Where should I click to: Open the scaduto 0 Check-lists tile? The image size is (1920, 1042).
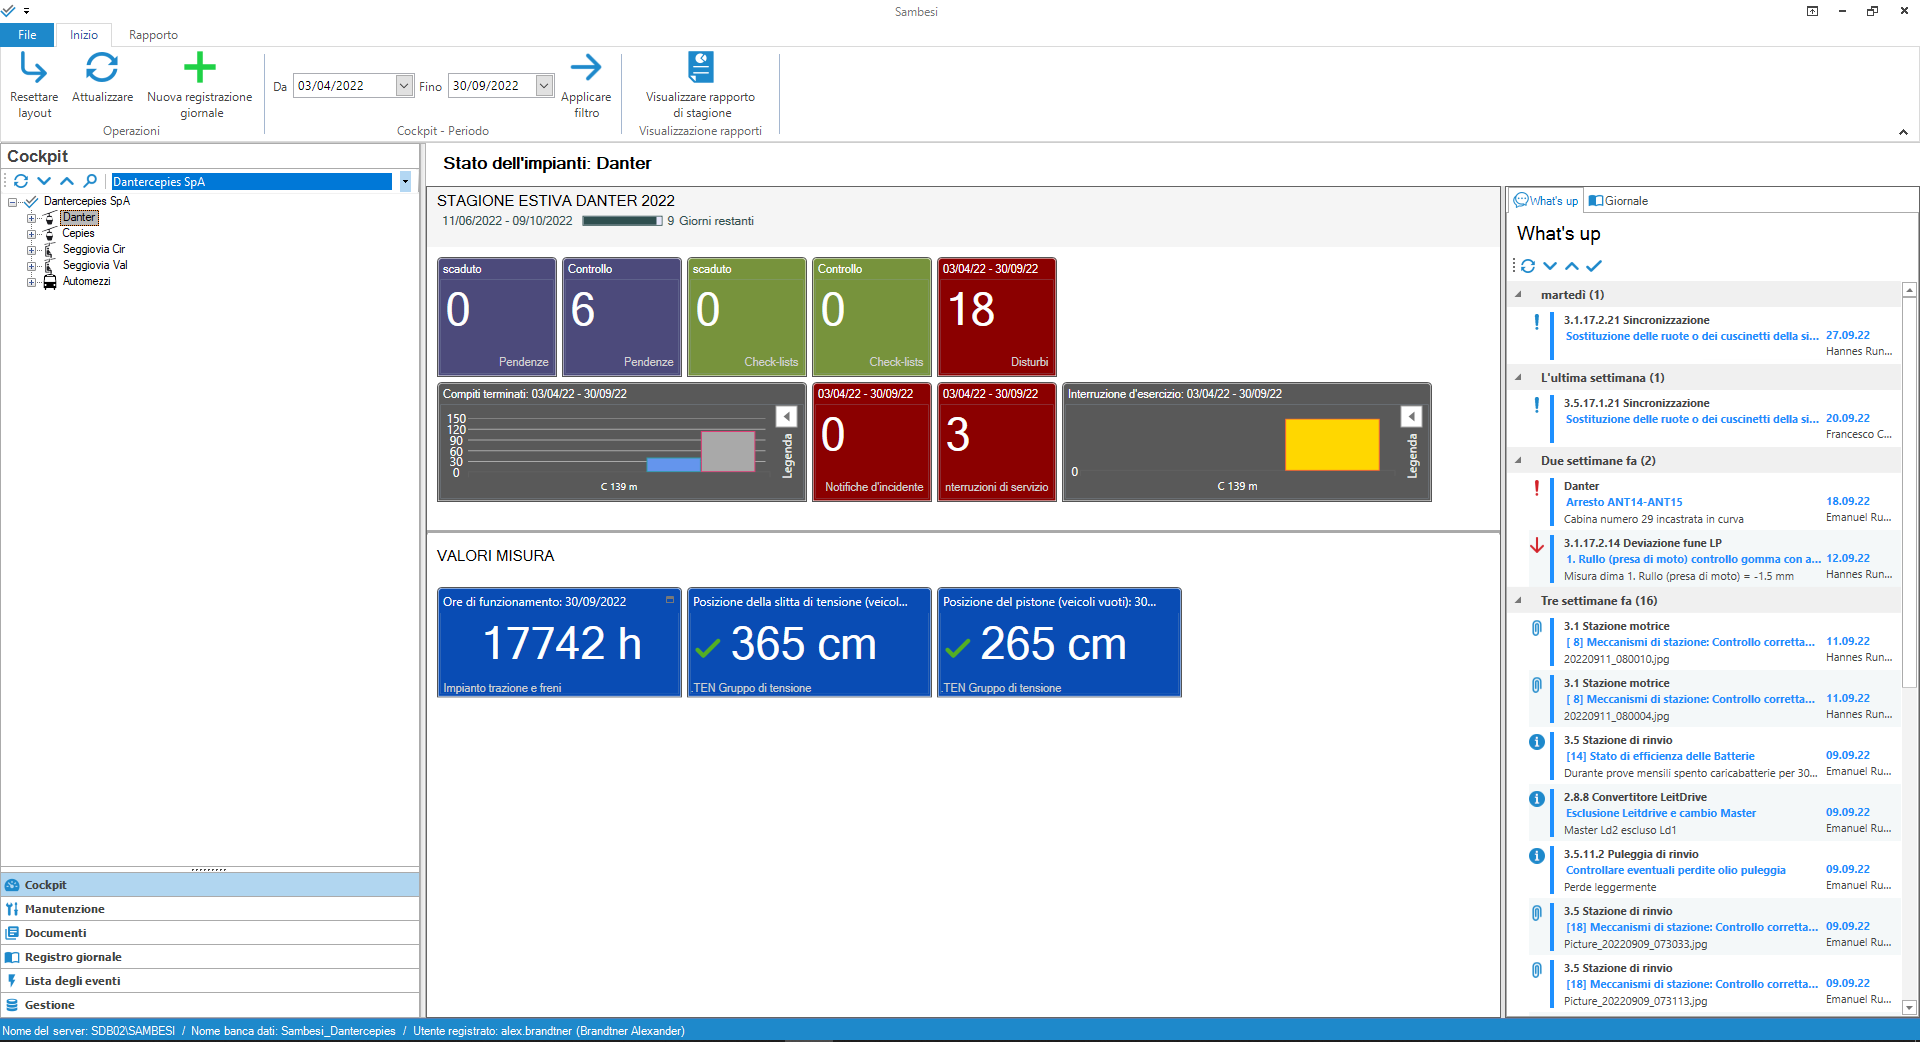tap(746, 317)
